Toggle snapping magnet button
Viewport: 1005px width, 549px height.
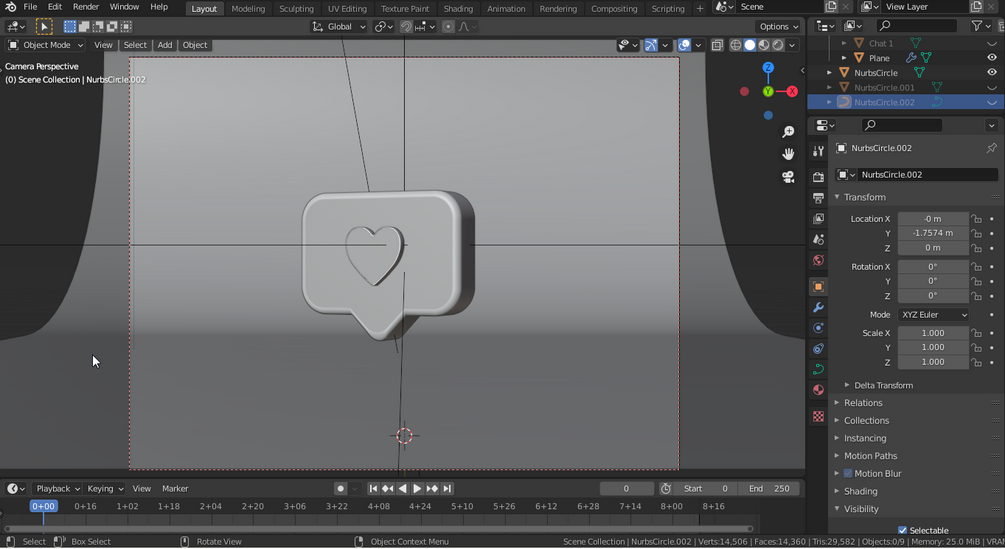(406, 27)
